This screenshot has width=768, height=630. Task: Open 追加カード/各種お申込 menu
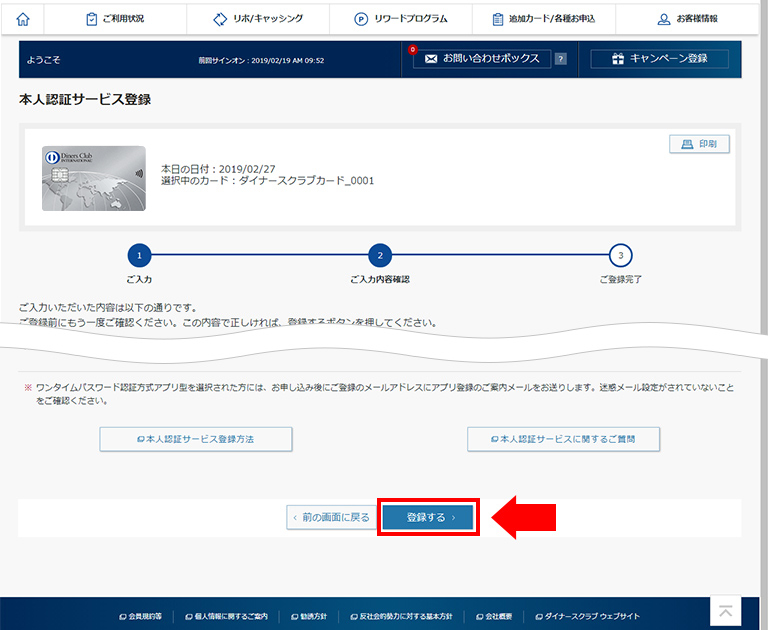point(544,19)
